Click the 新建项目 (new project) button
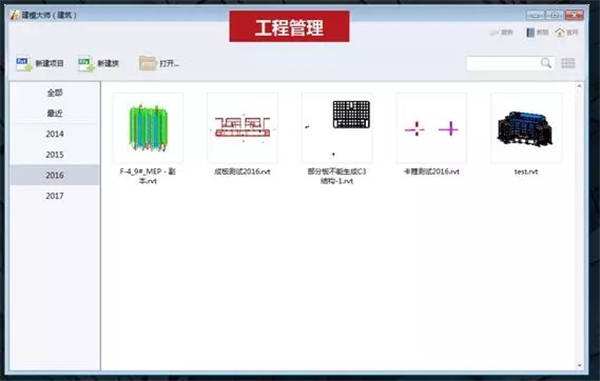 (x=40, y=64)
